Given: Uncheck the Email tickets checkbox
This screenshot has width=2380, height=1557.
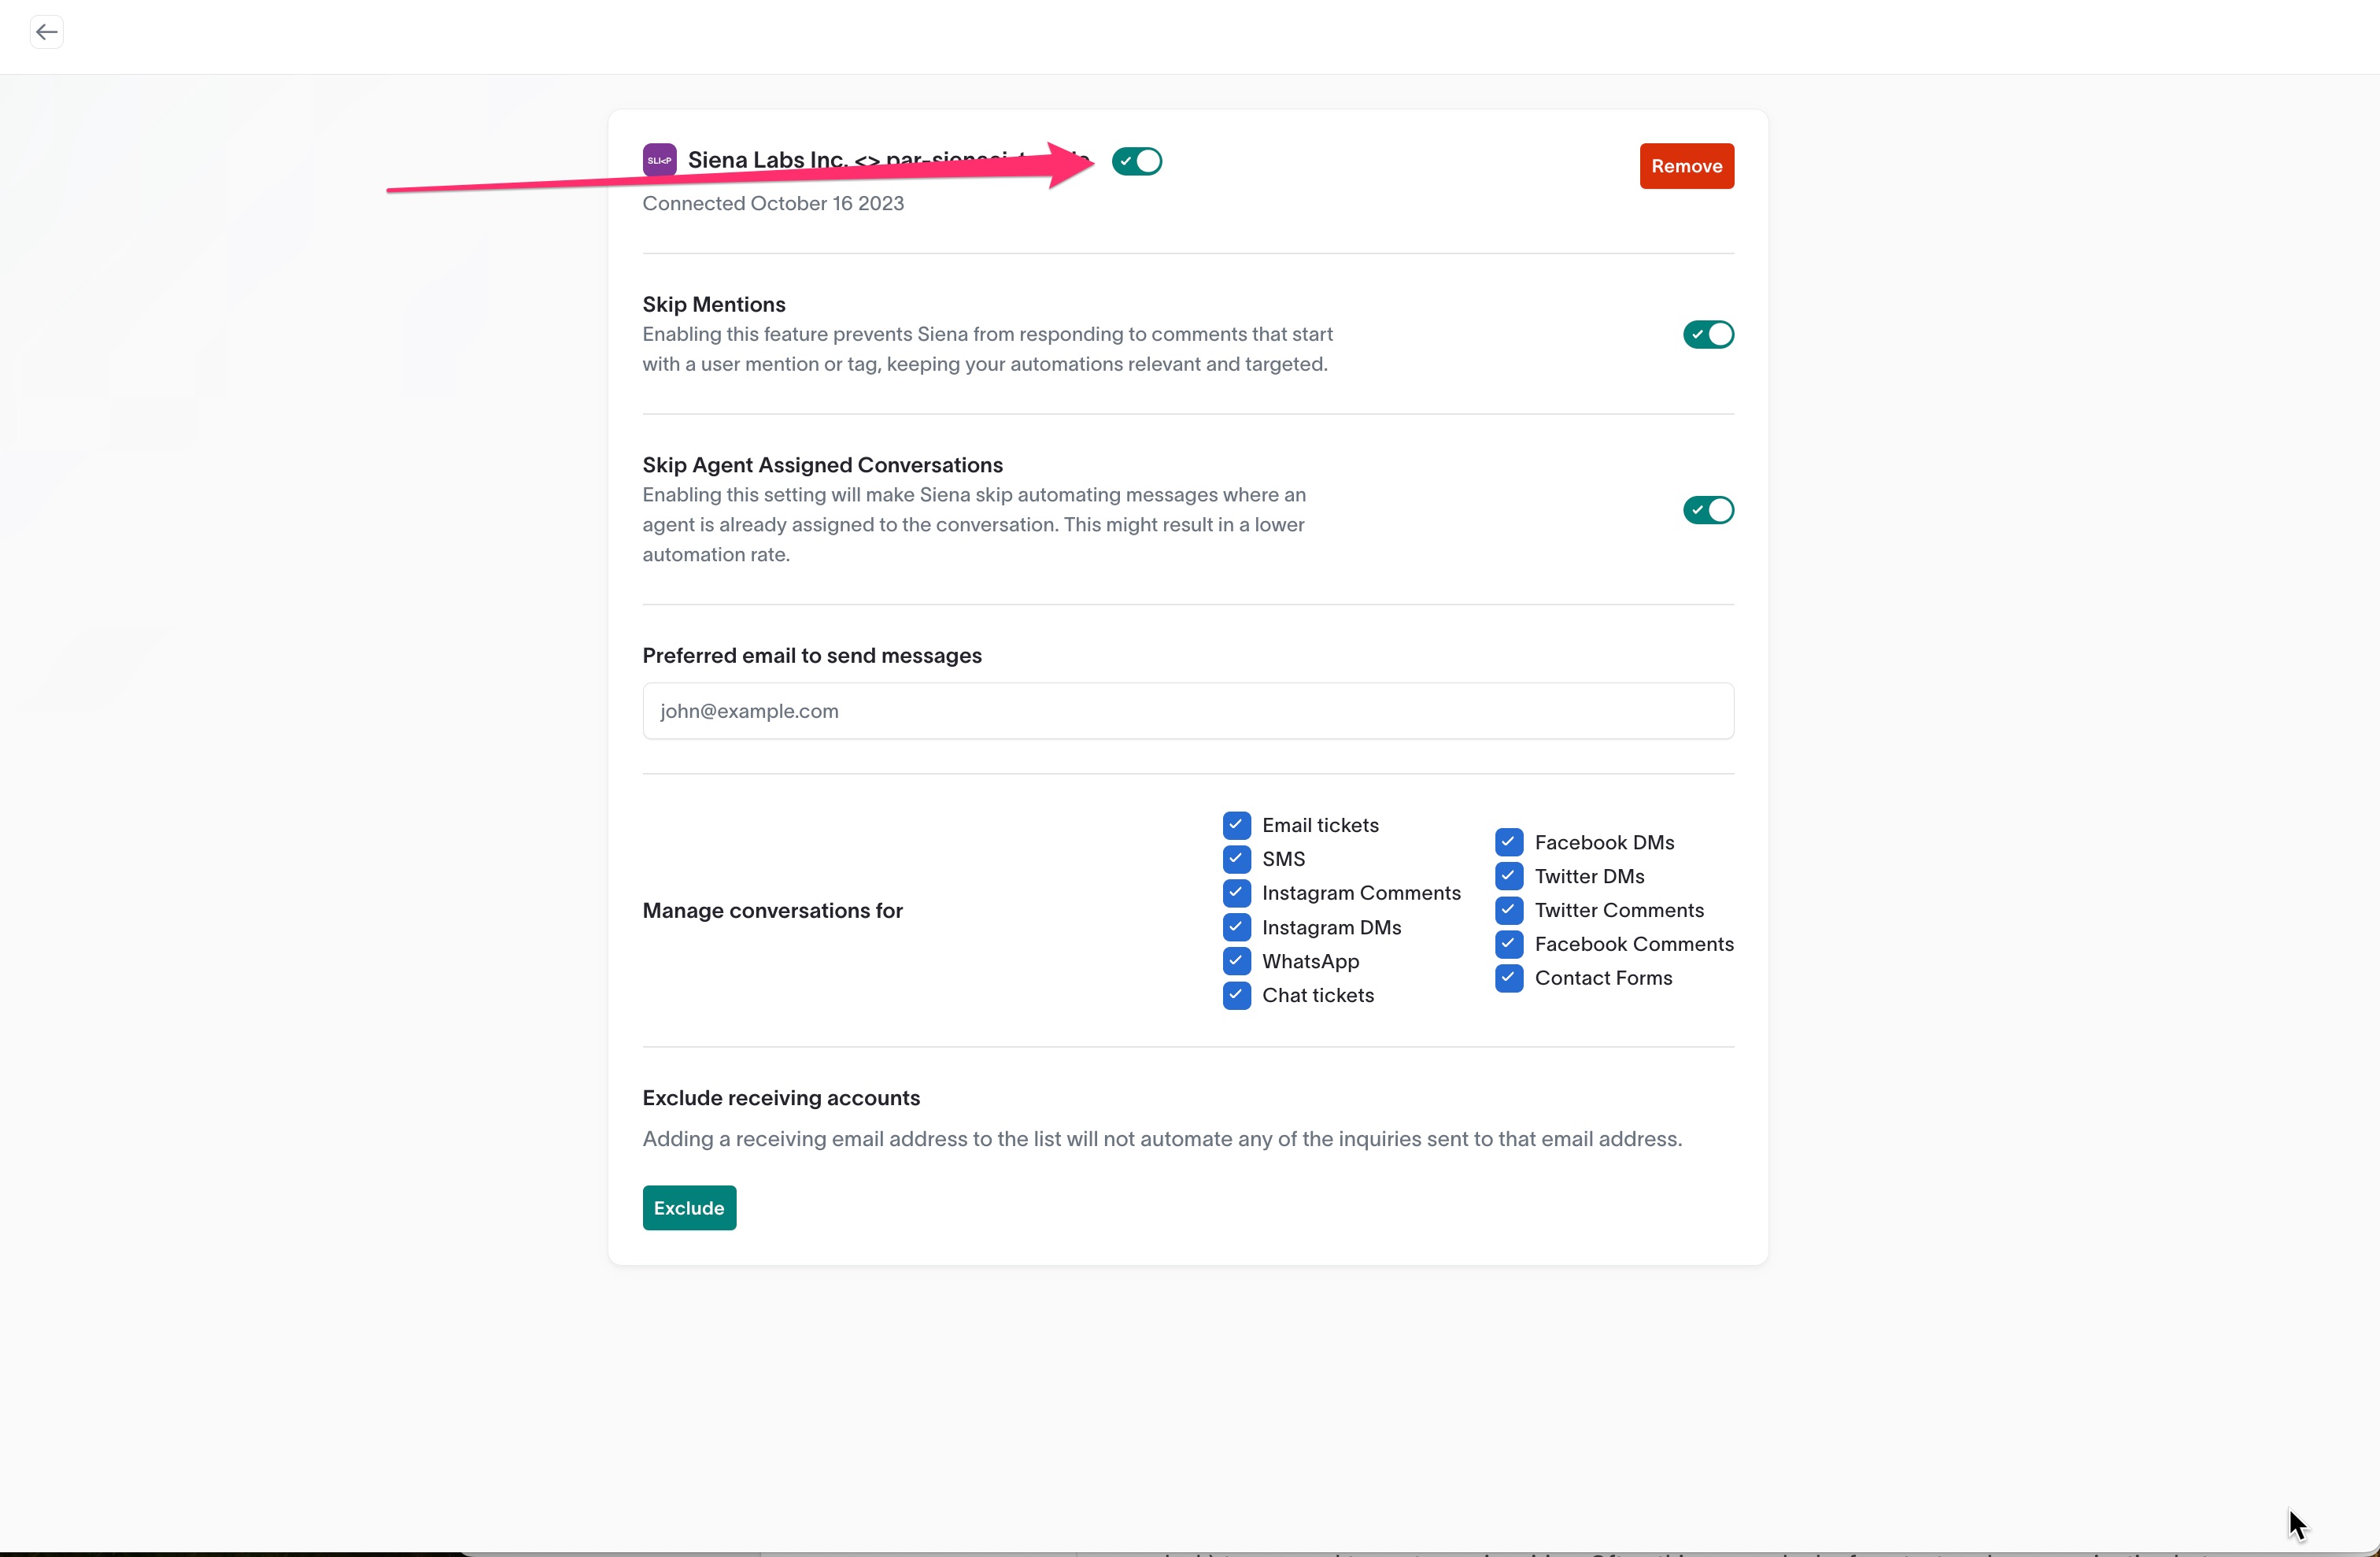Looking at the screenshot, I should 1236,825.
